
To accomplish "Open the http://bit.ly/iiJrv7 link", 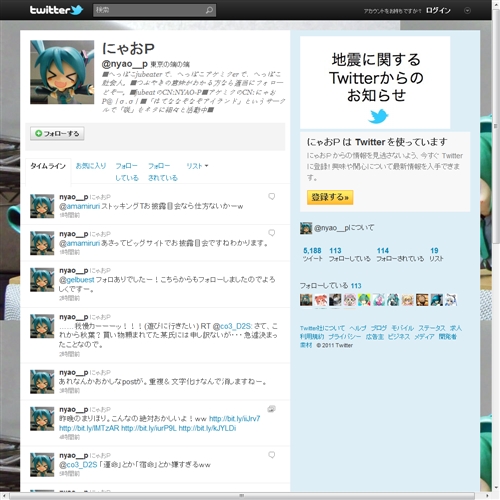I will coord(234,419).
